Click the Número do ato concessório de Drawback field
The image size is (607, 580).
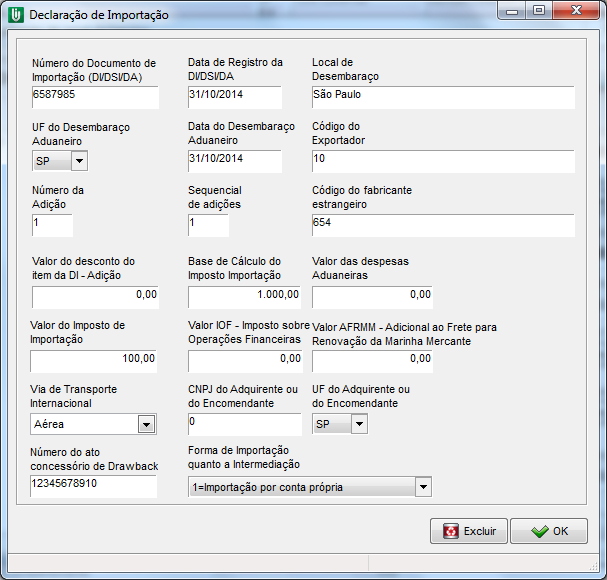95,486
